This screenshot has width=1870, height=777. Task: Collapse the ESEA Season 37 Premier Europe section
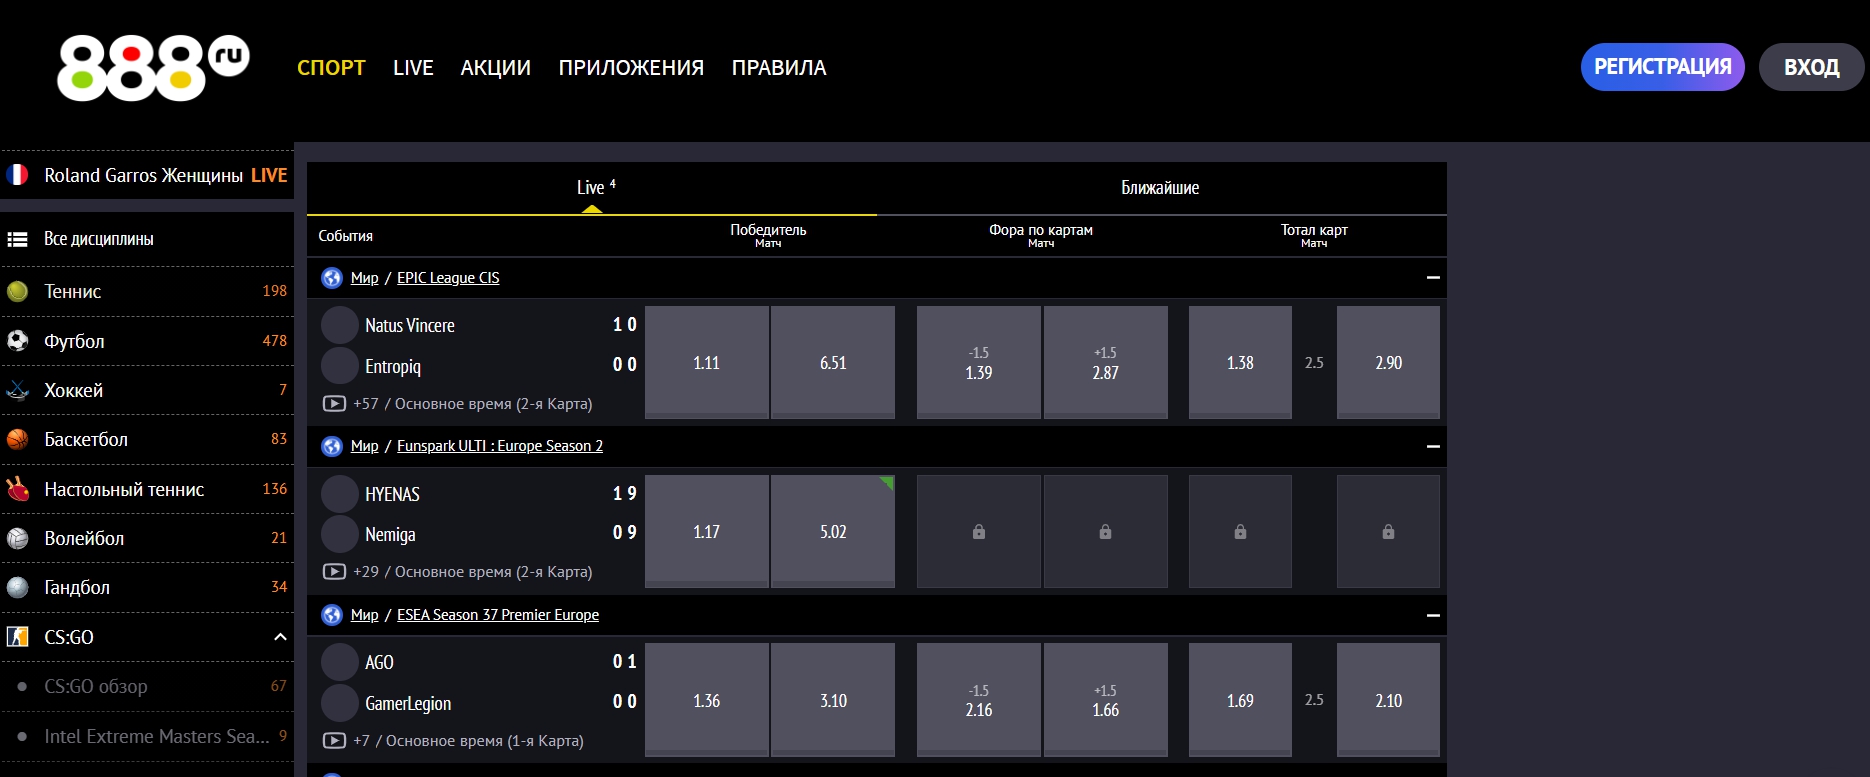coord(1432,615)
